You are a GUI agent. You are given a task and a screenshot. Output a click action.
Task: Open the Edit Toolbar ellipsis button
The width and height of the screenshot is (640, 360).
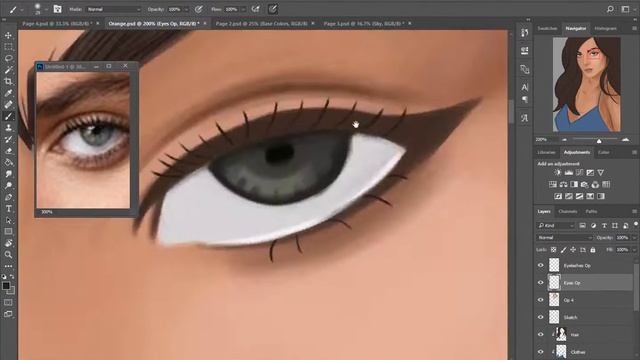8,266
